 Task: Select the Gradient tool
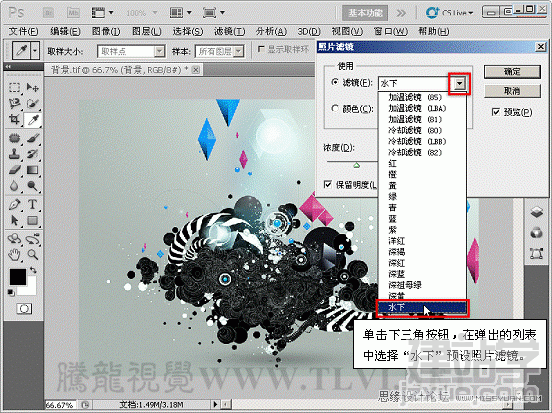(32, 170)
